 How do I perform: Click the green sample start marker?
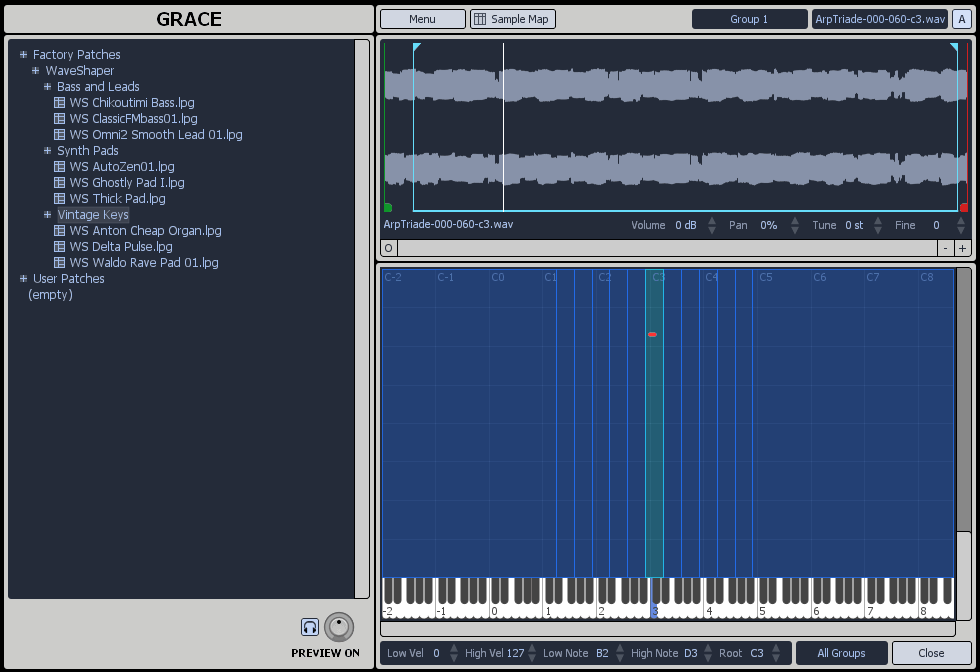click(x=388, y=208)
